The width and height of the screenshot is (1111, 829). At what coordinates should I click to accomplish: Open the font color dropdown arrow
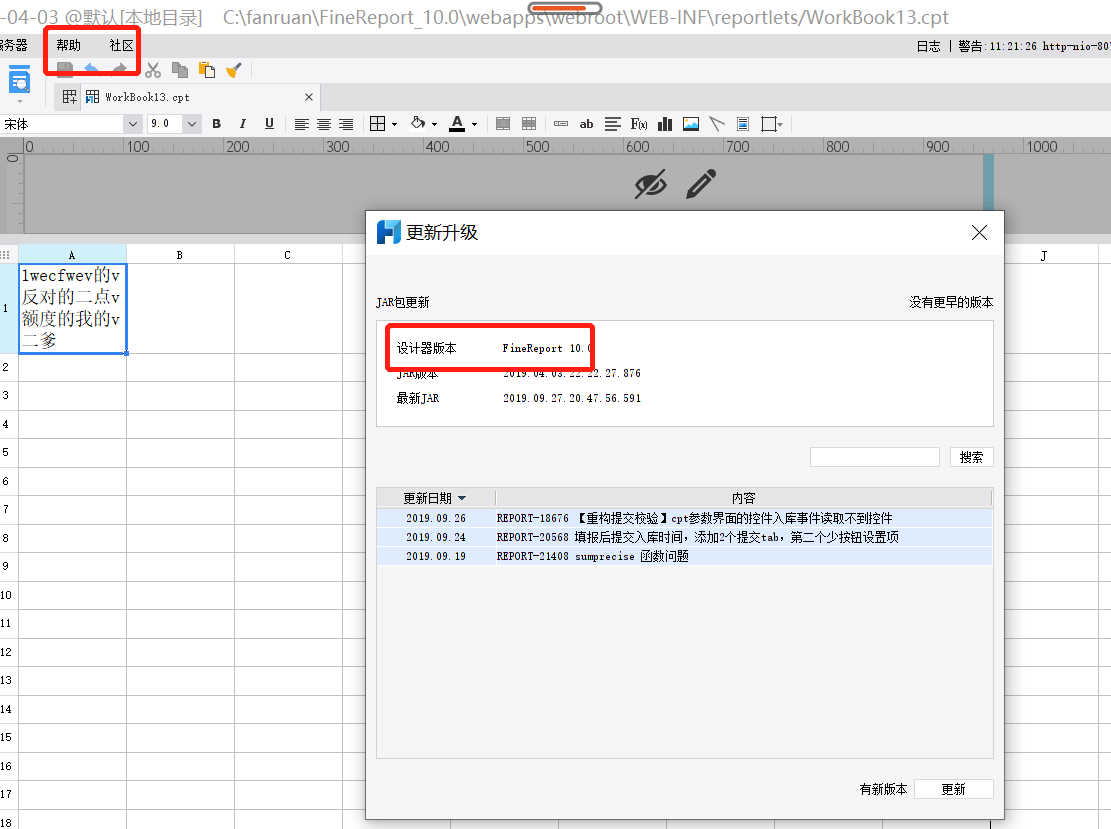pyautogui.click(x=474, y=125)
